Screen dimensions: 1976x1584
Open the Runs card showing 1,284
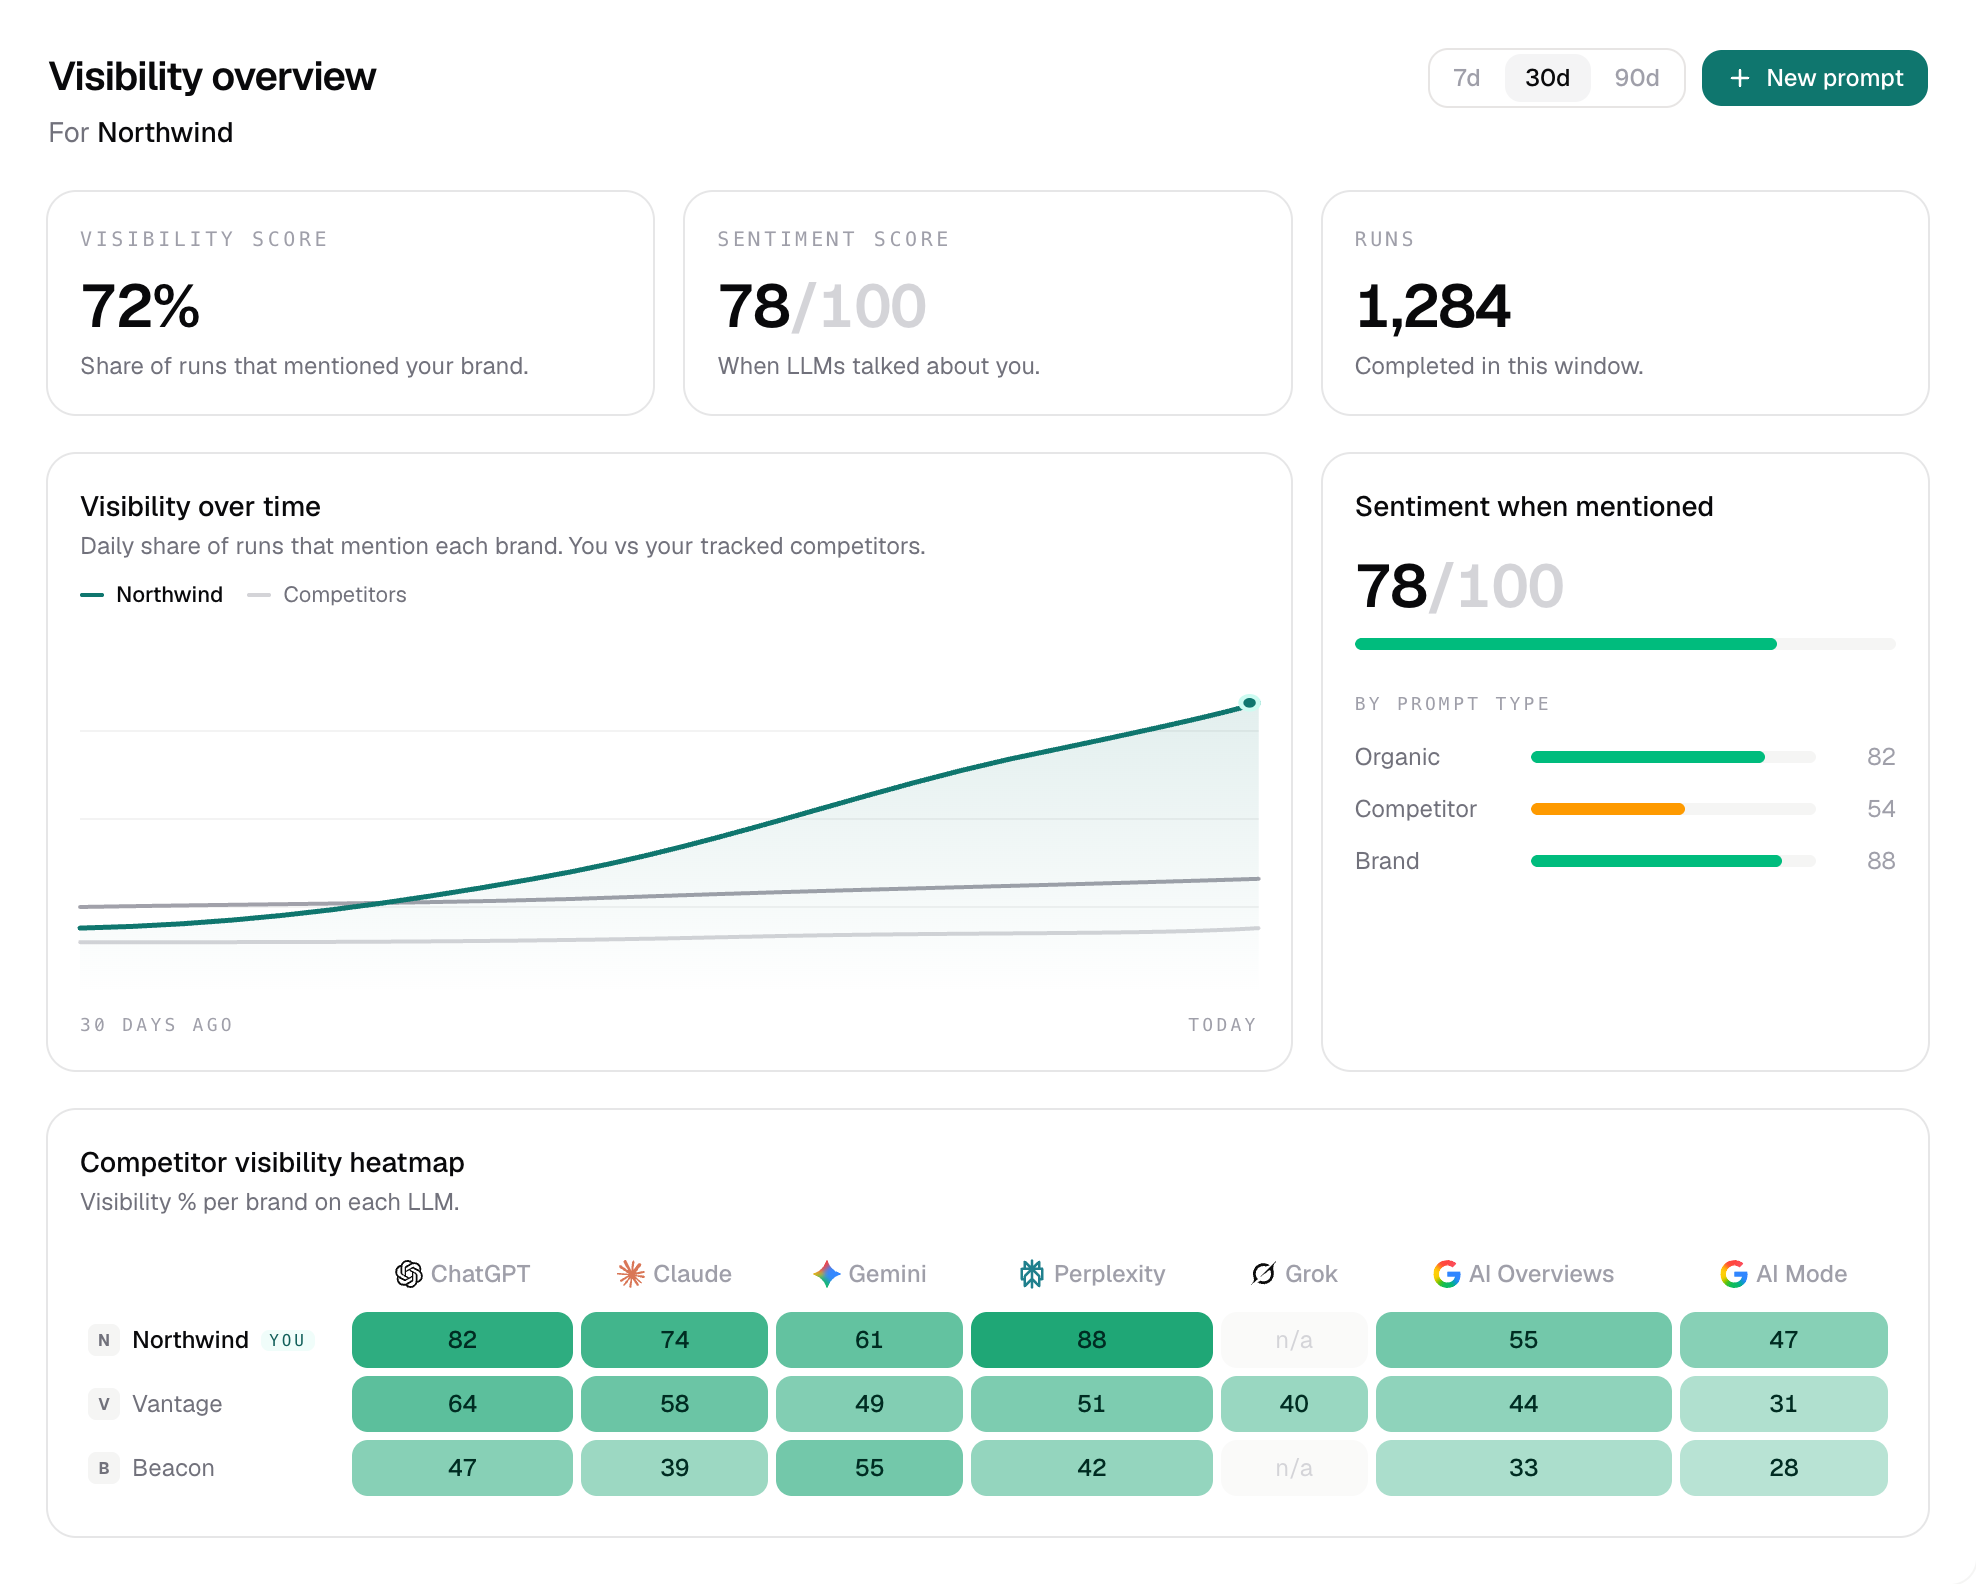[1625, 303]
